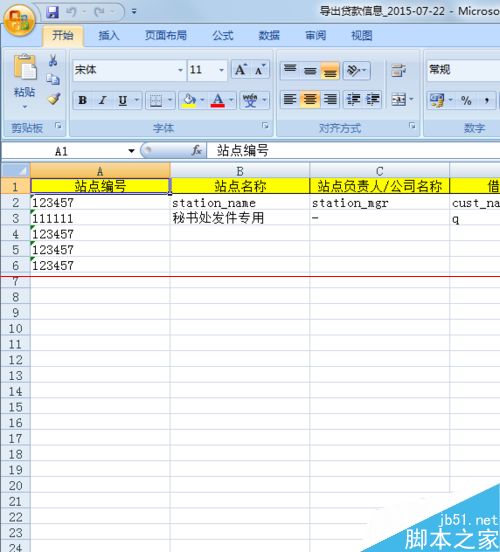Expand the name box dropdown arrow

click(x=131, y=151)
